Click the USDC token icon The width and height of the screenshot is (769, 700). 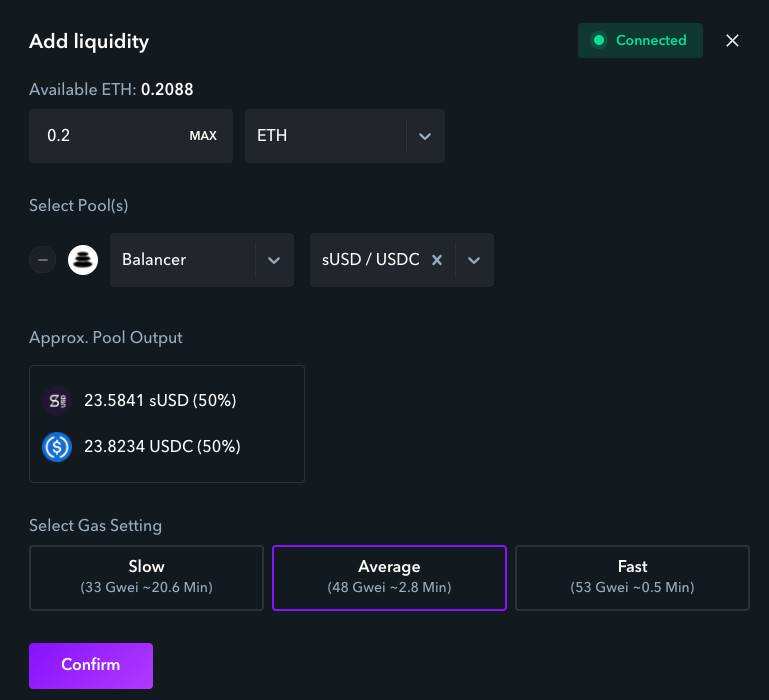point(57,447)
